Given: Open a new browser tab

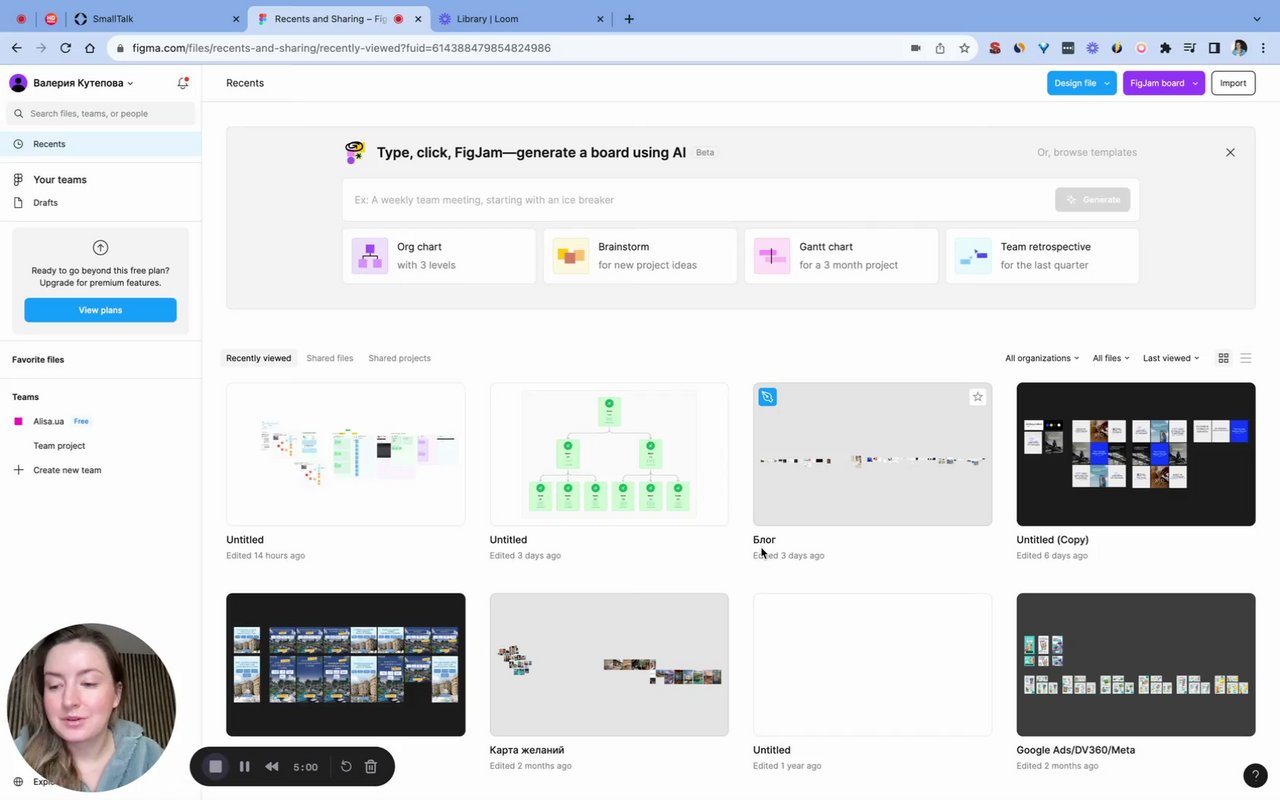Looking at the screenshot, I should coord(629,19).
